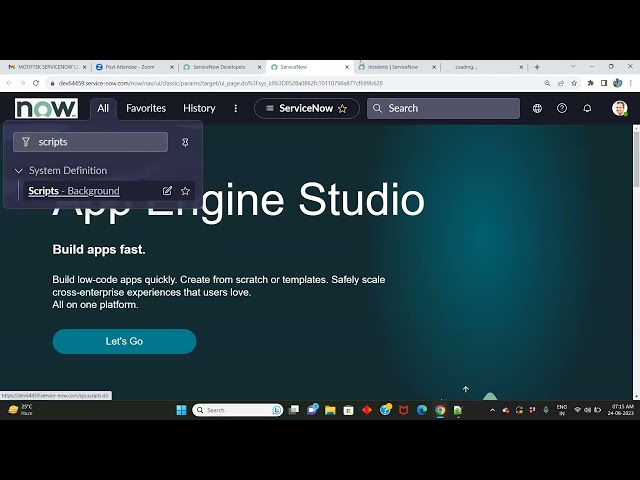The height and width of the screenshot is (480, 640).
Task: Click the zoom magnifier in address bar
Action: pos(547,83)
